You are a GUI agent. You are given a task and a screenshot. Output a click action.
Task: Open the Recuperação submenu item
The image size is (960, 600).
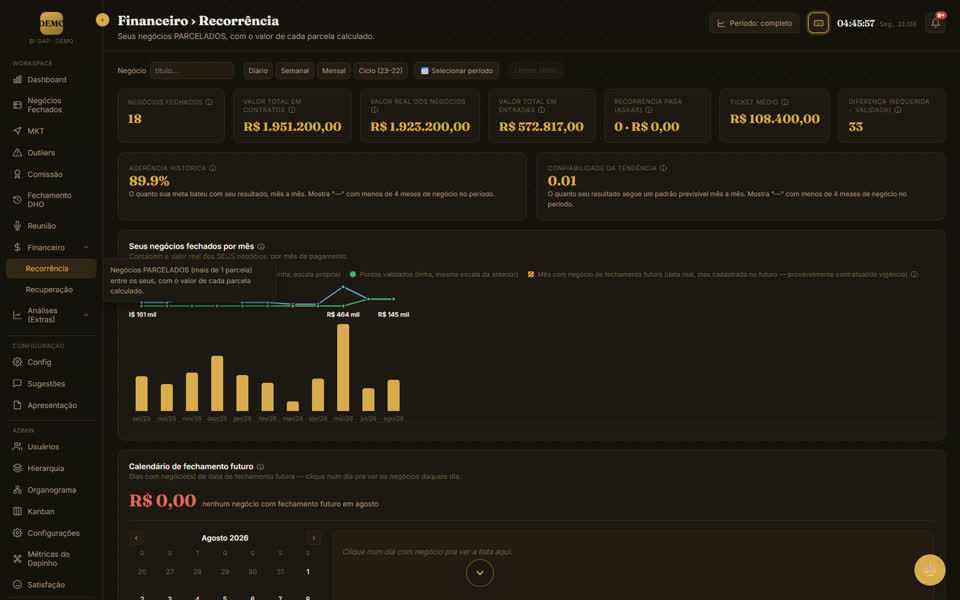click(51, 290)
